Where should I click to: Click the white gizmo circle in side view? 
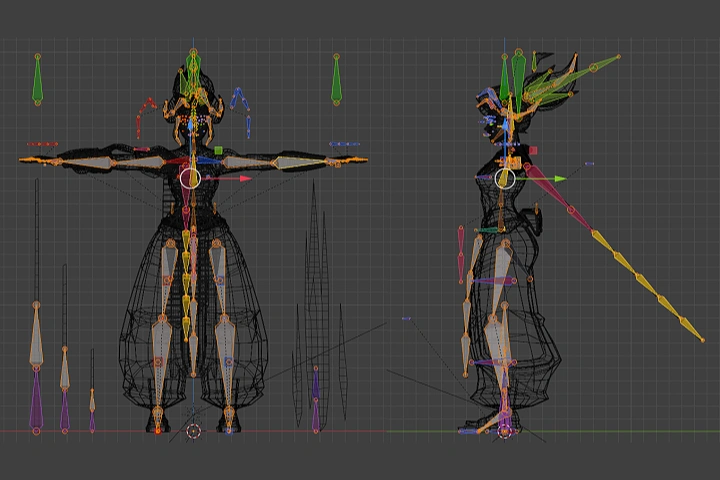pos(505,178)
